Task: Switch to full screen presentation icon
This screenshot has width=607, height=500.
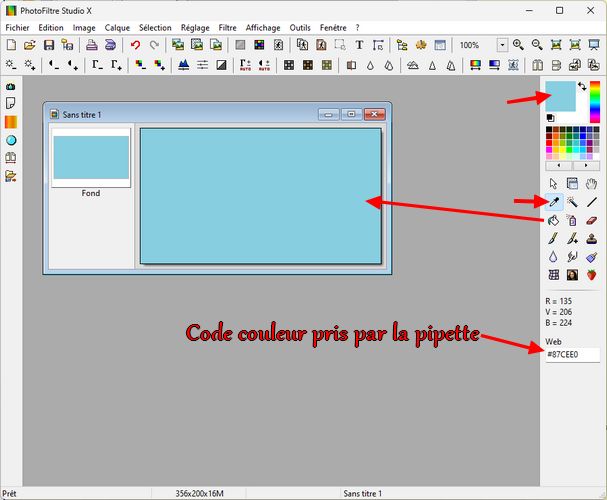Action: click(x=594, y=45)
